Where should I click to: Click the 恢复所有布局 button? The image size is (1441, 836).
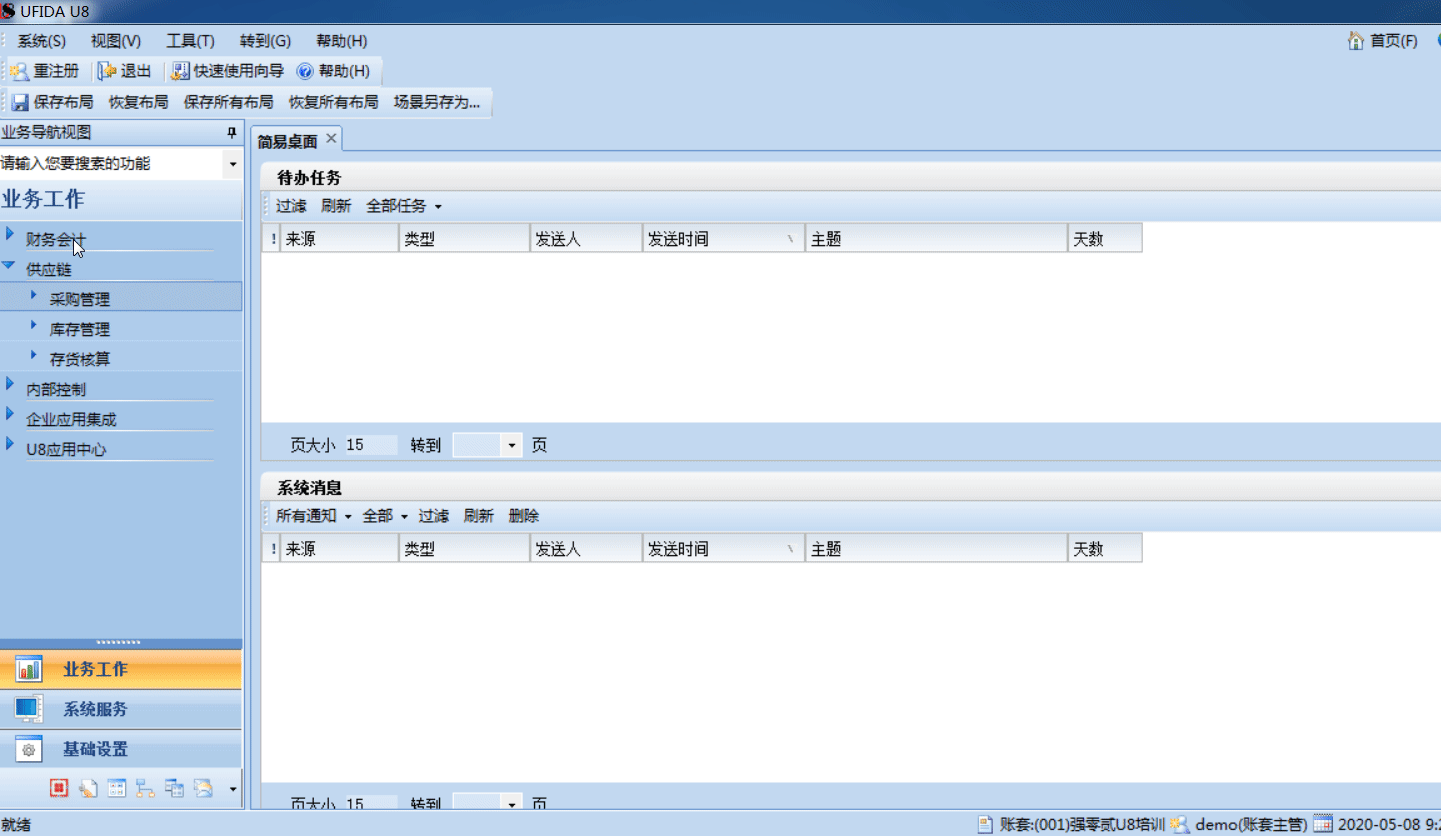(333, 102)
